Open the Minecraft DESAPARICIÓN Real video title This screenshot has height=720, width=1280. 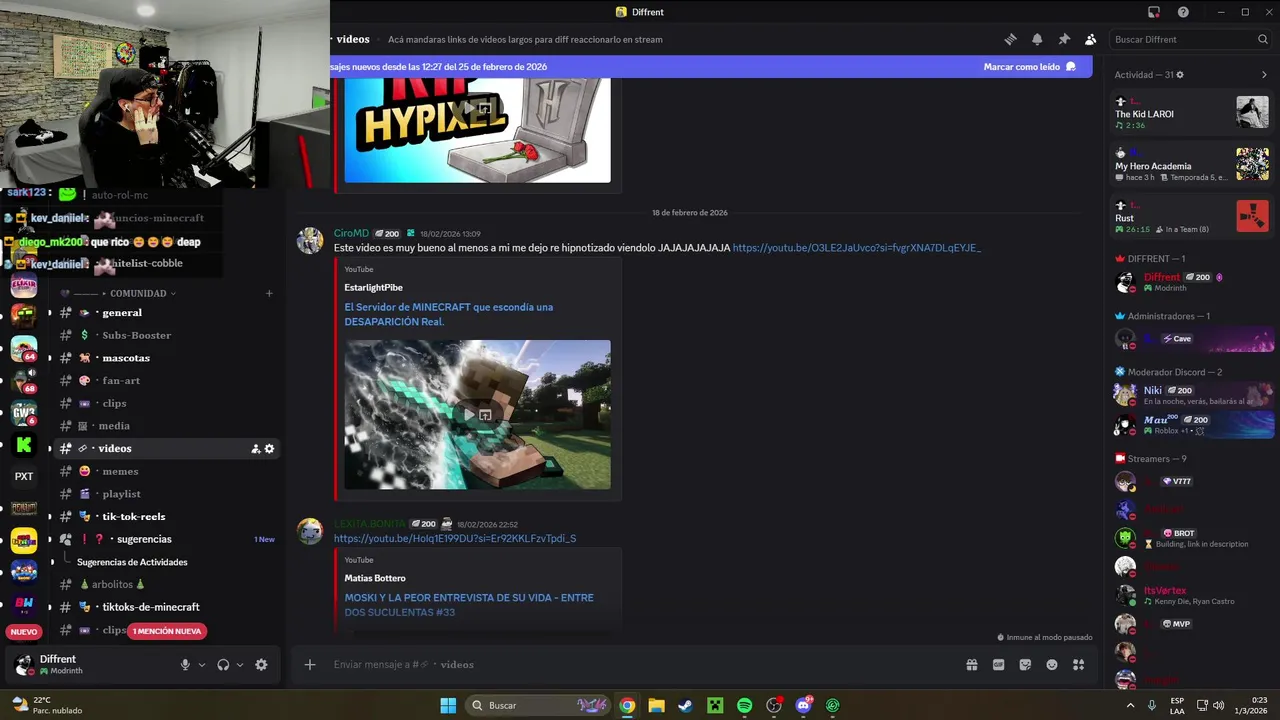coord(448,314)
